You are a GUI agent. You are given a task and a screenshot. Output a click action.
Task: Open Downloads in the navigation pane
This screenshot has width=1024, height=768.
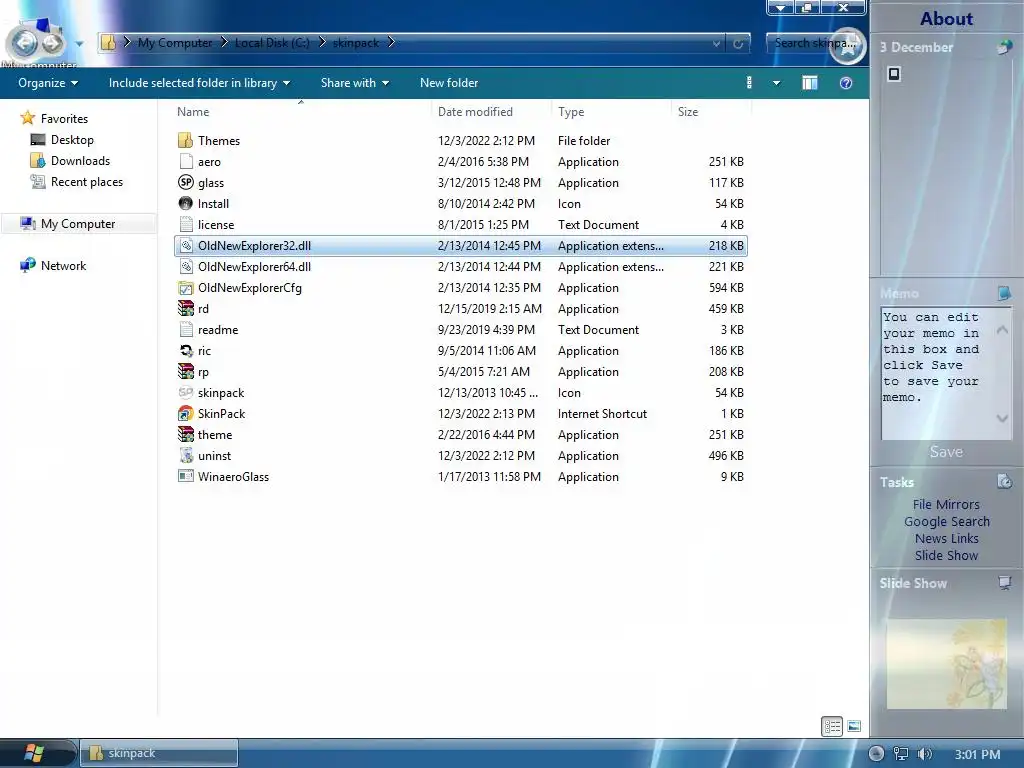pos(80,161)
